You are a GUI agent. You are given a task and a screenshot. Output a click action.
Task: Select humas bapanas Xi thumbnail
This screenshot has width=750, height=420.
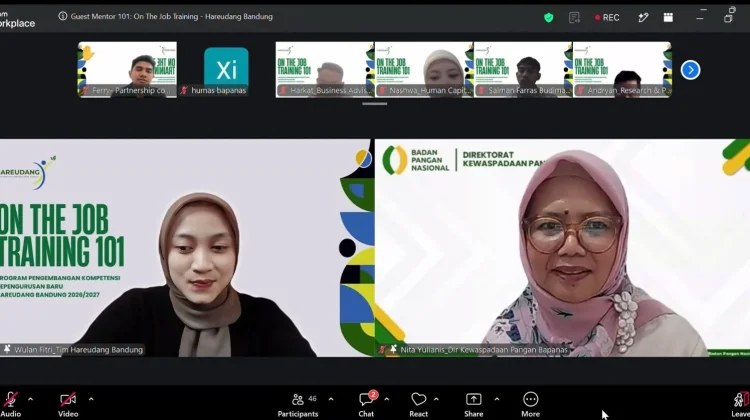point(226,69)
